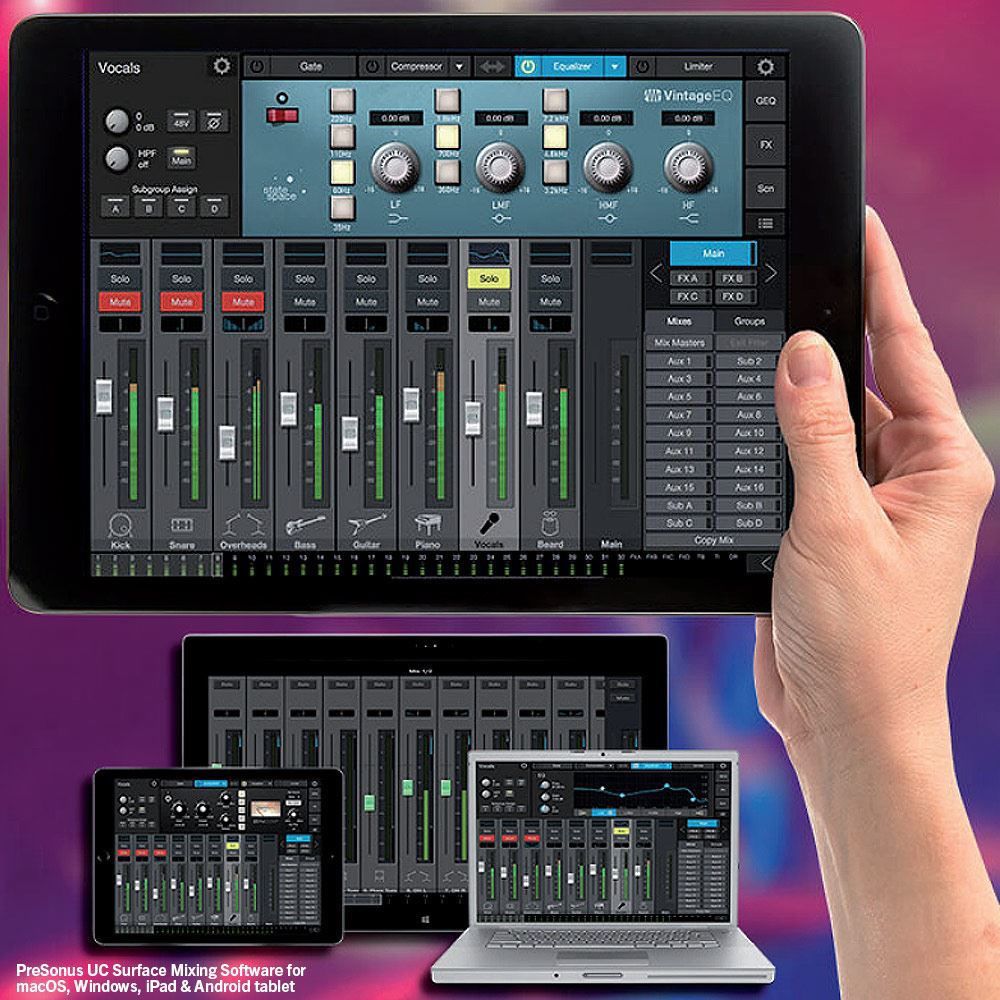This screenshot has height=1000, width=1000.
Task: Enable 48V phantom power
Action: [181, 121]
